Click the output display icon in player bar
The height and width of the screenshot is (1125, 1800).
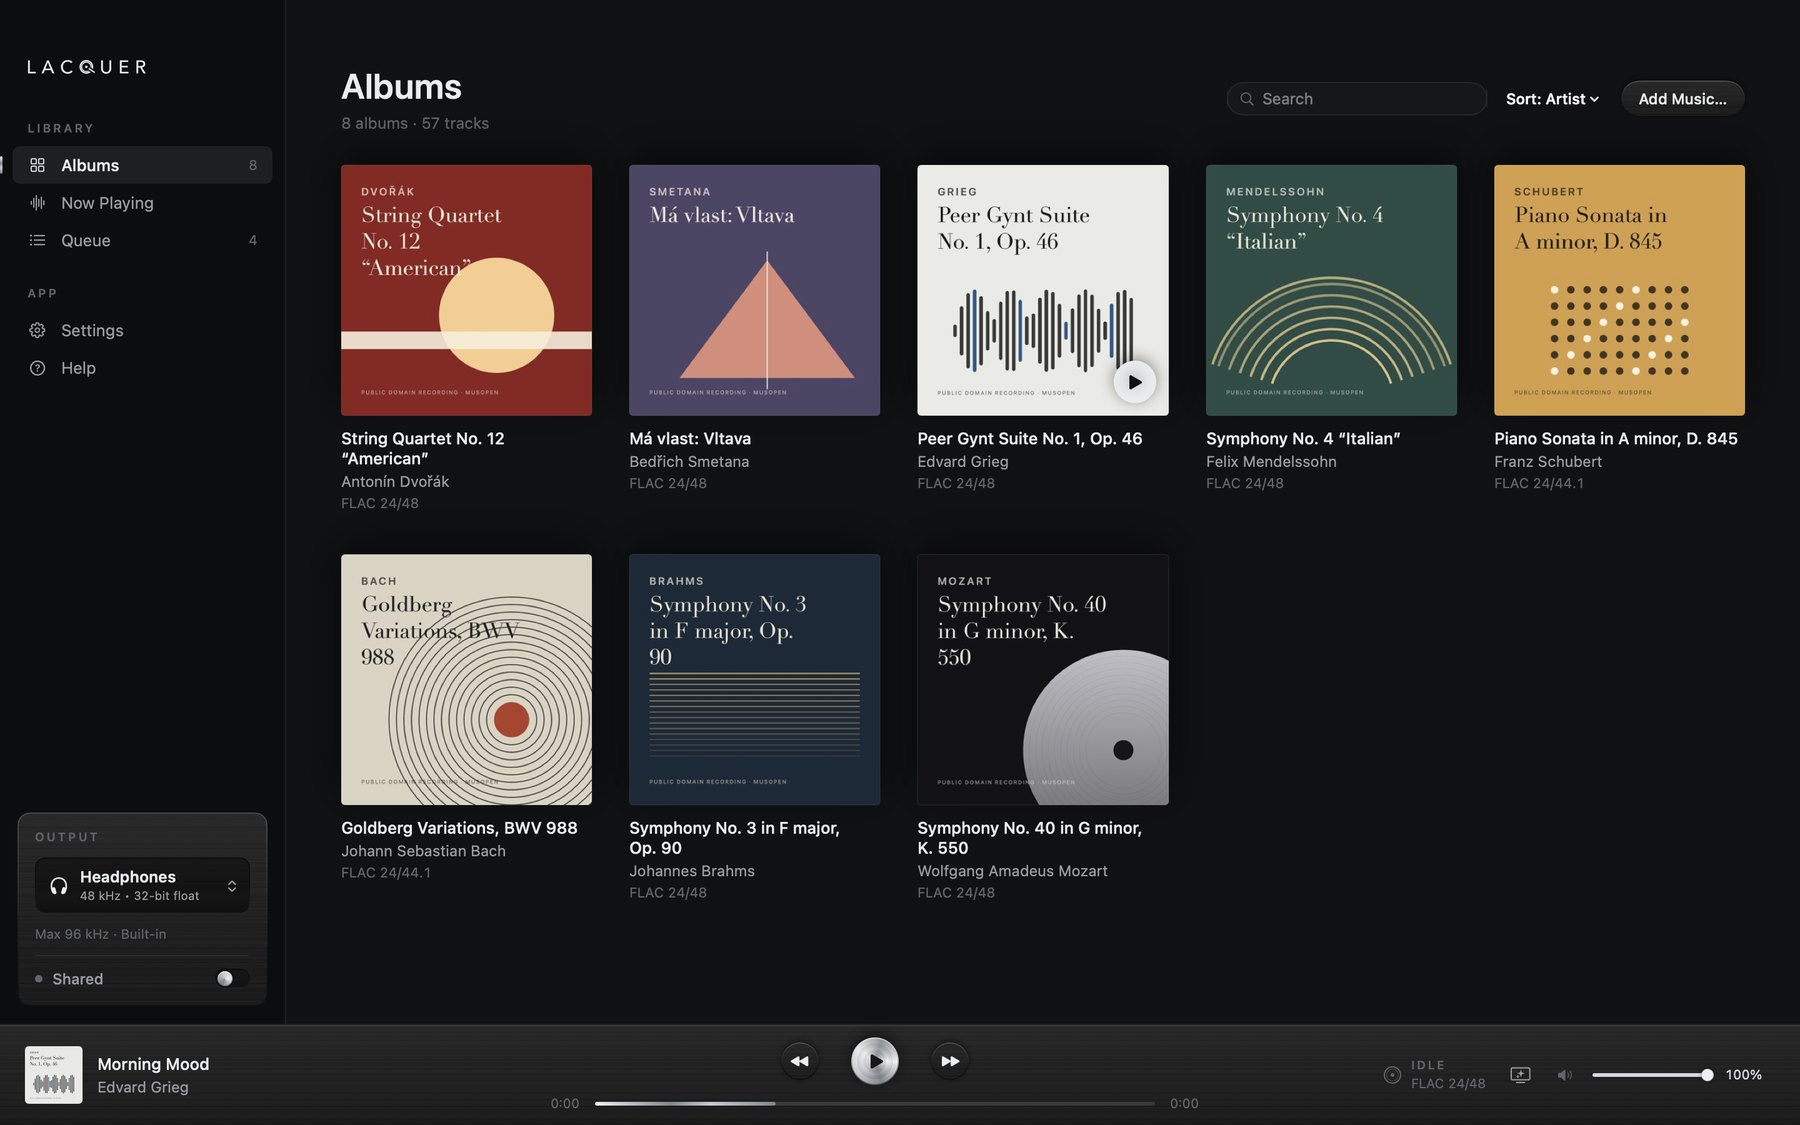coord(1520,1075)
